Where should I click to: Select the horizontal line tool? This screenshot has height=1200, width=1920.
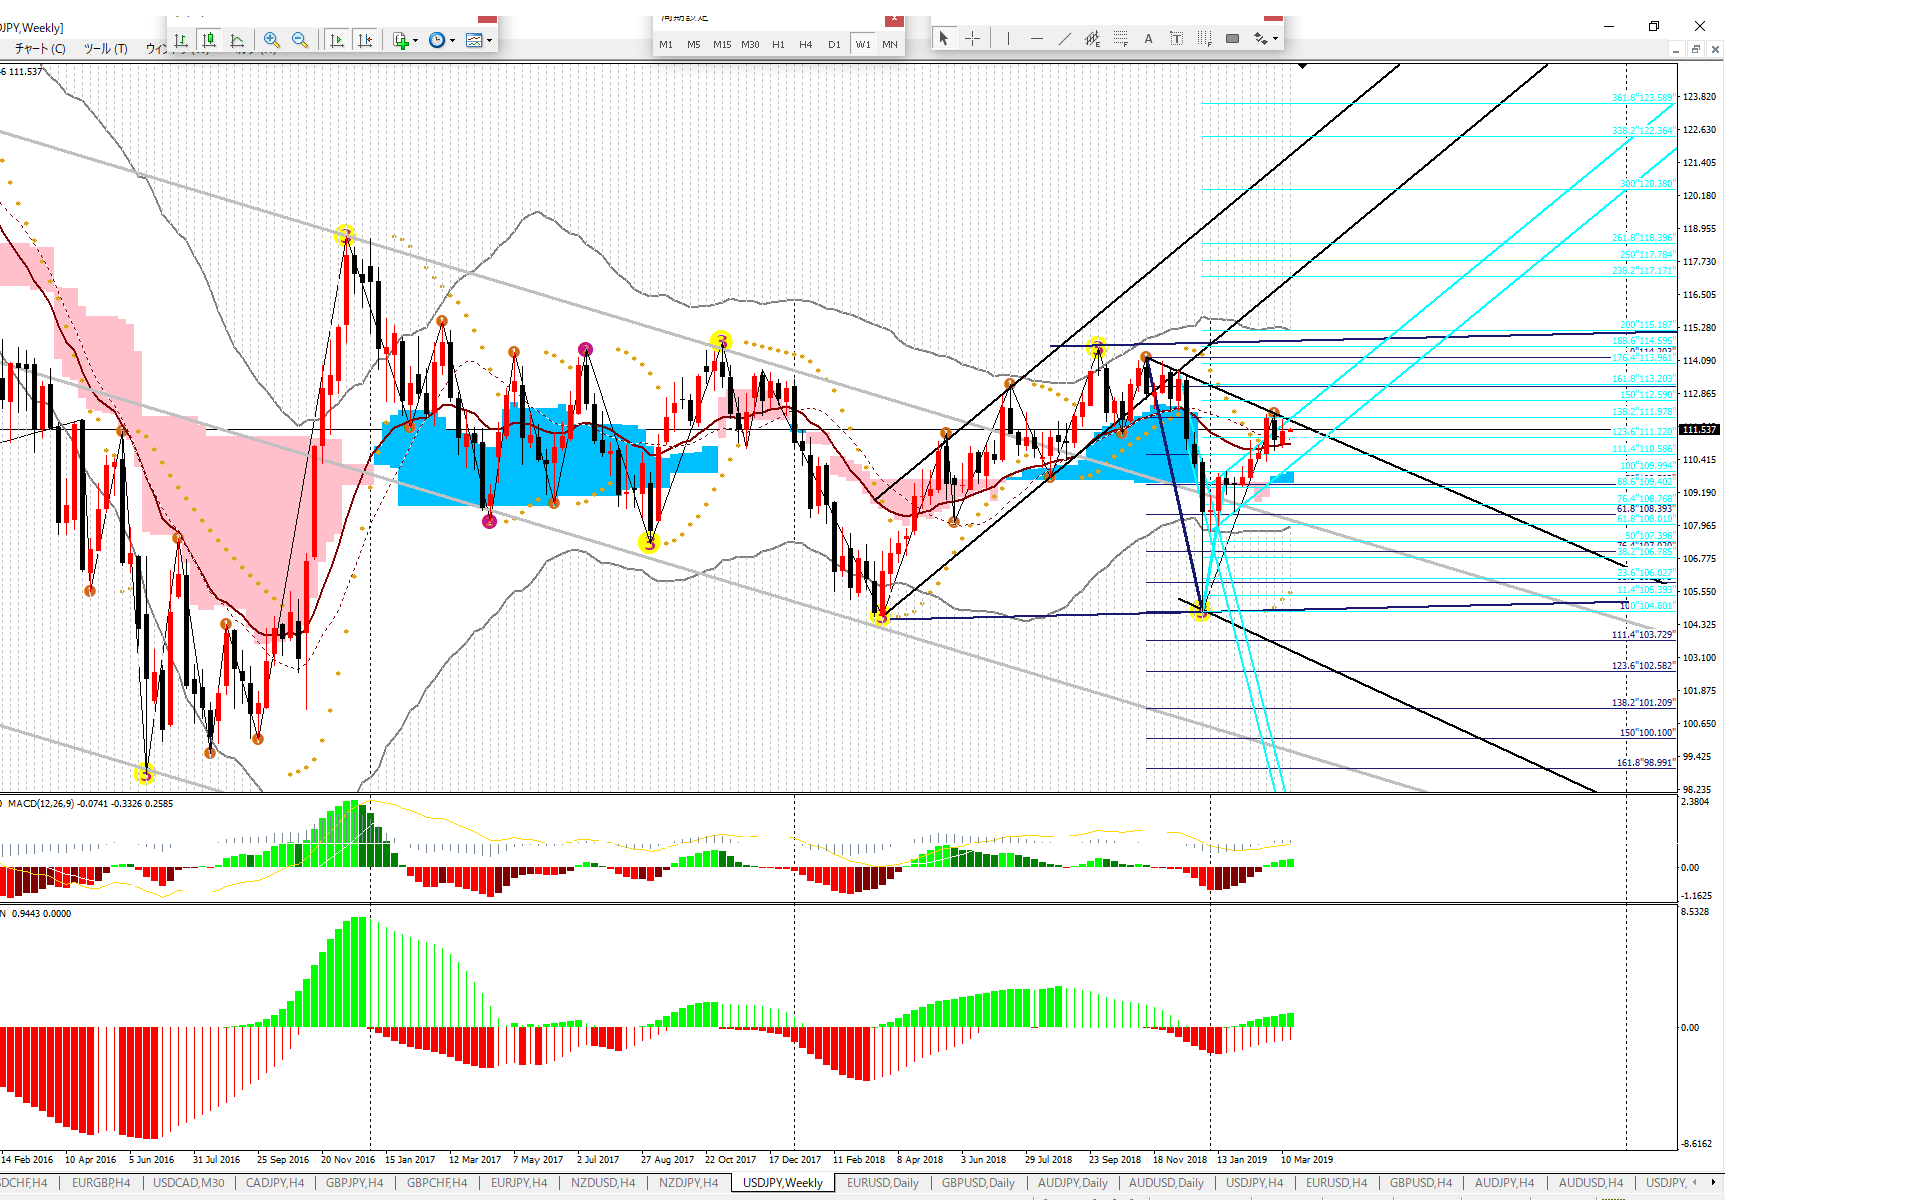point(1036,39)
